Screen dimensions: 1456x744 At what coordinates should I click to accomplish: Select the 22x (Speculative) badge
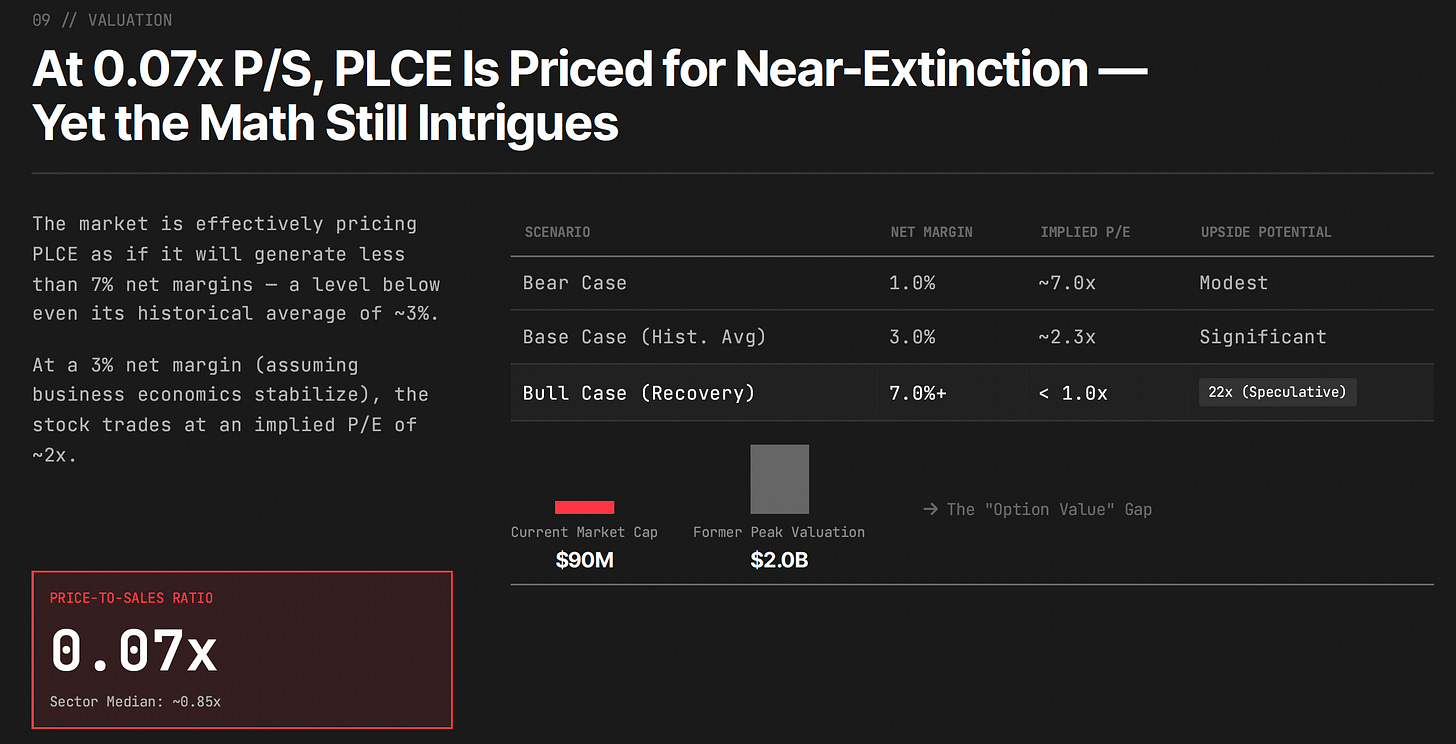[x=1277, y=392]
